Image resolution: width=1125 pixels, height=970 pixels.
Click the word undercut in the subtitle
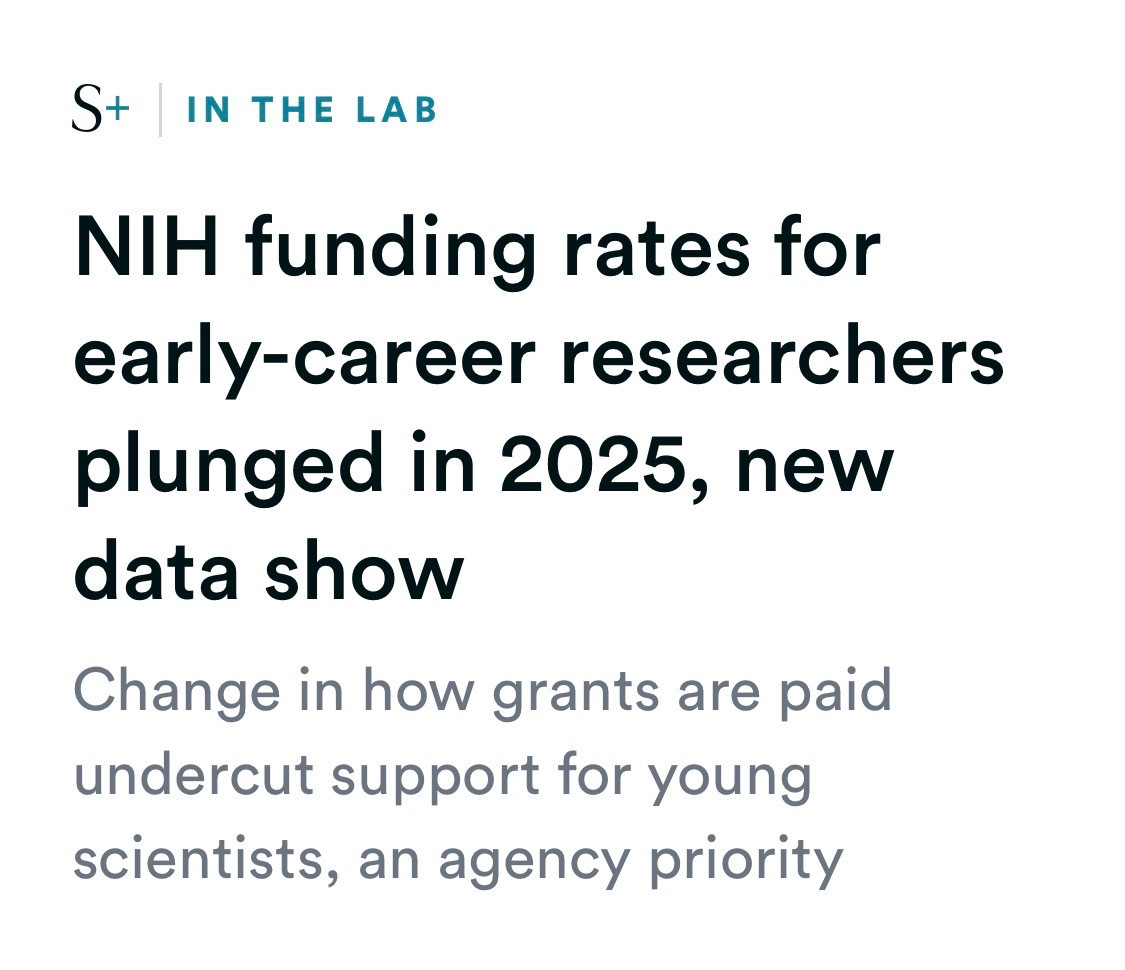(194, 775)
